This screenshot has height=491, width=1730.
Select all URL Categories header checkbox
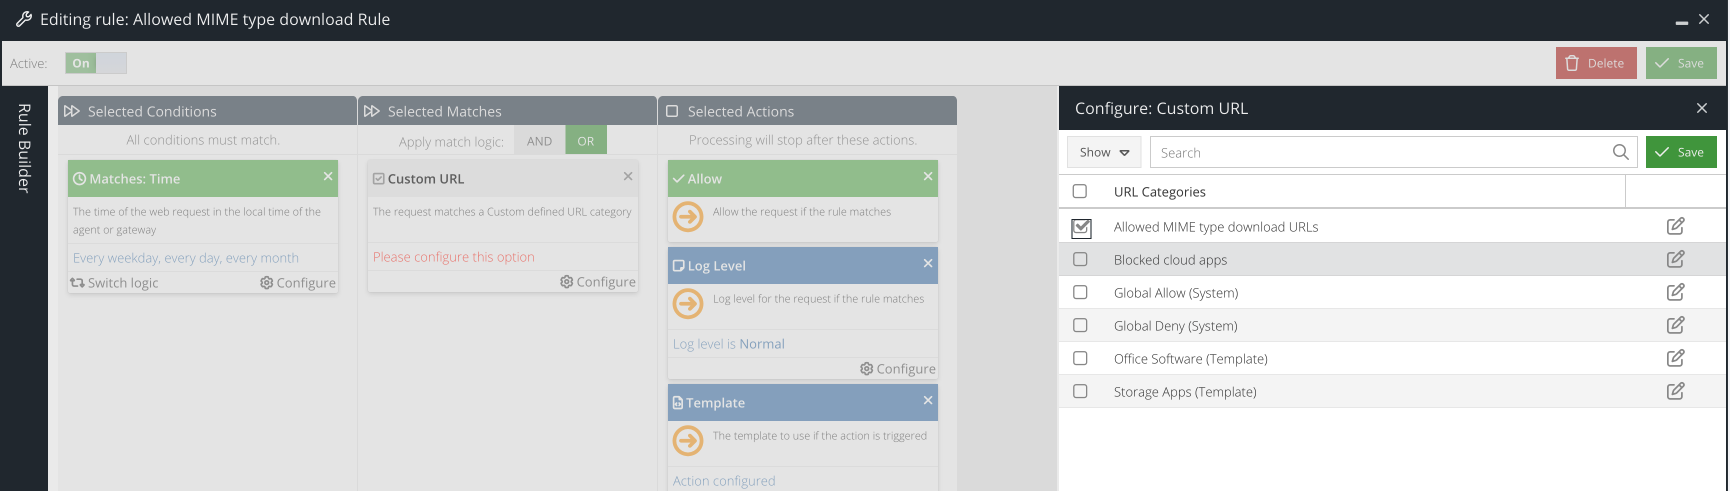tap(1080, 191)
